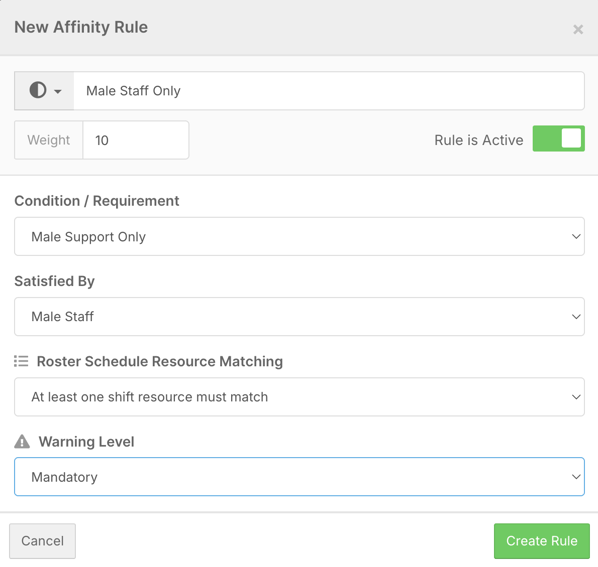598x567 pixels.
Task: Edit the Weight value field
Action: pyautogui.click(x=136, y=140)
